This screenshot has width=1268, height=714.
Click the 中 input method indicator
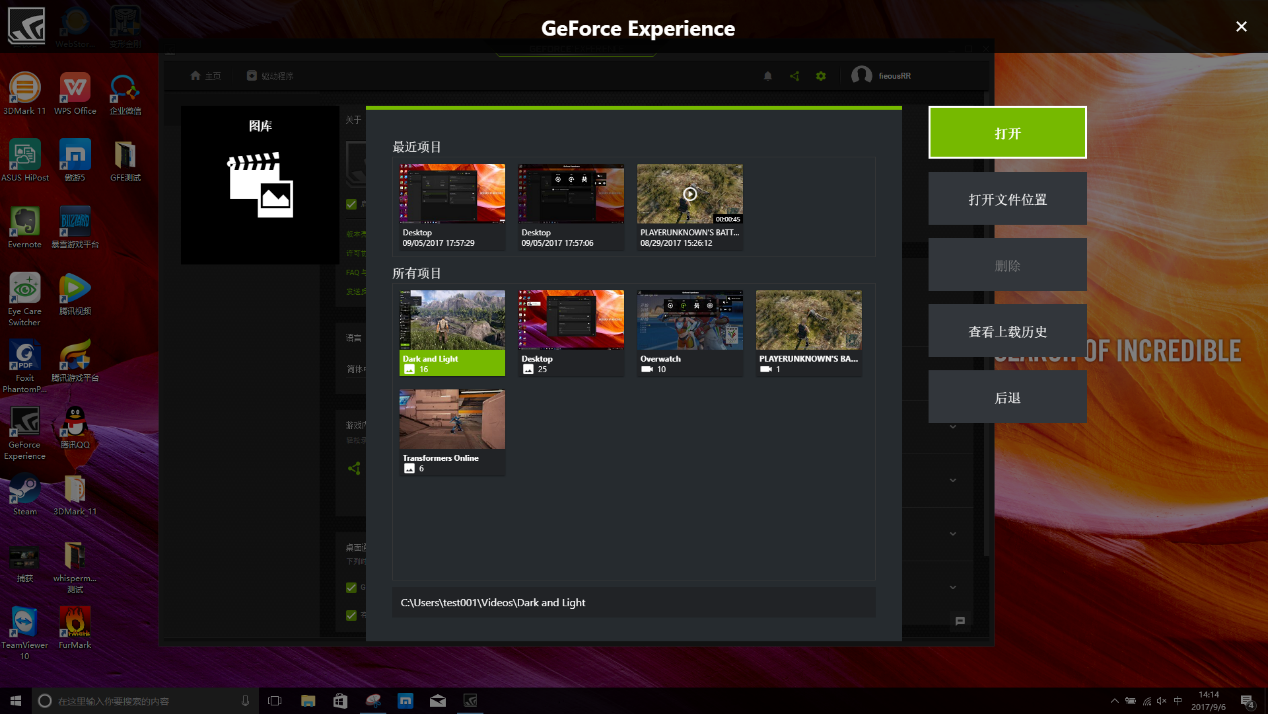(x=1177, y=701)
